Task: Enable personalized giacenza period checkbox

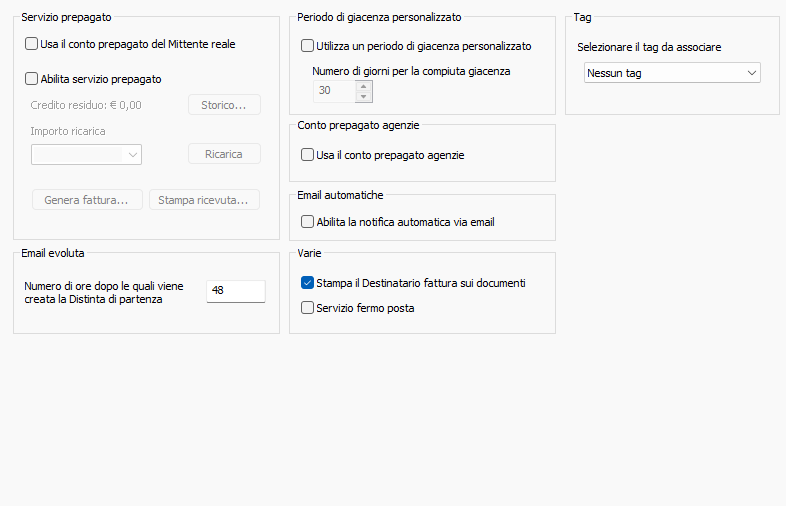Action: tap(308, 46)
